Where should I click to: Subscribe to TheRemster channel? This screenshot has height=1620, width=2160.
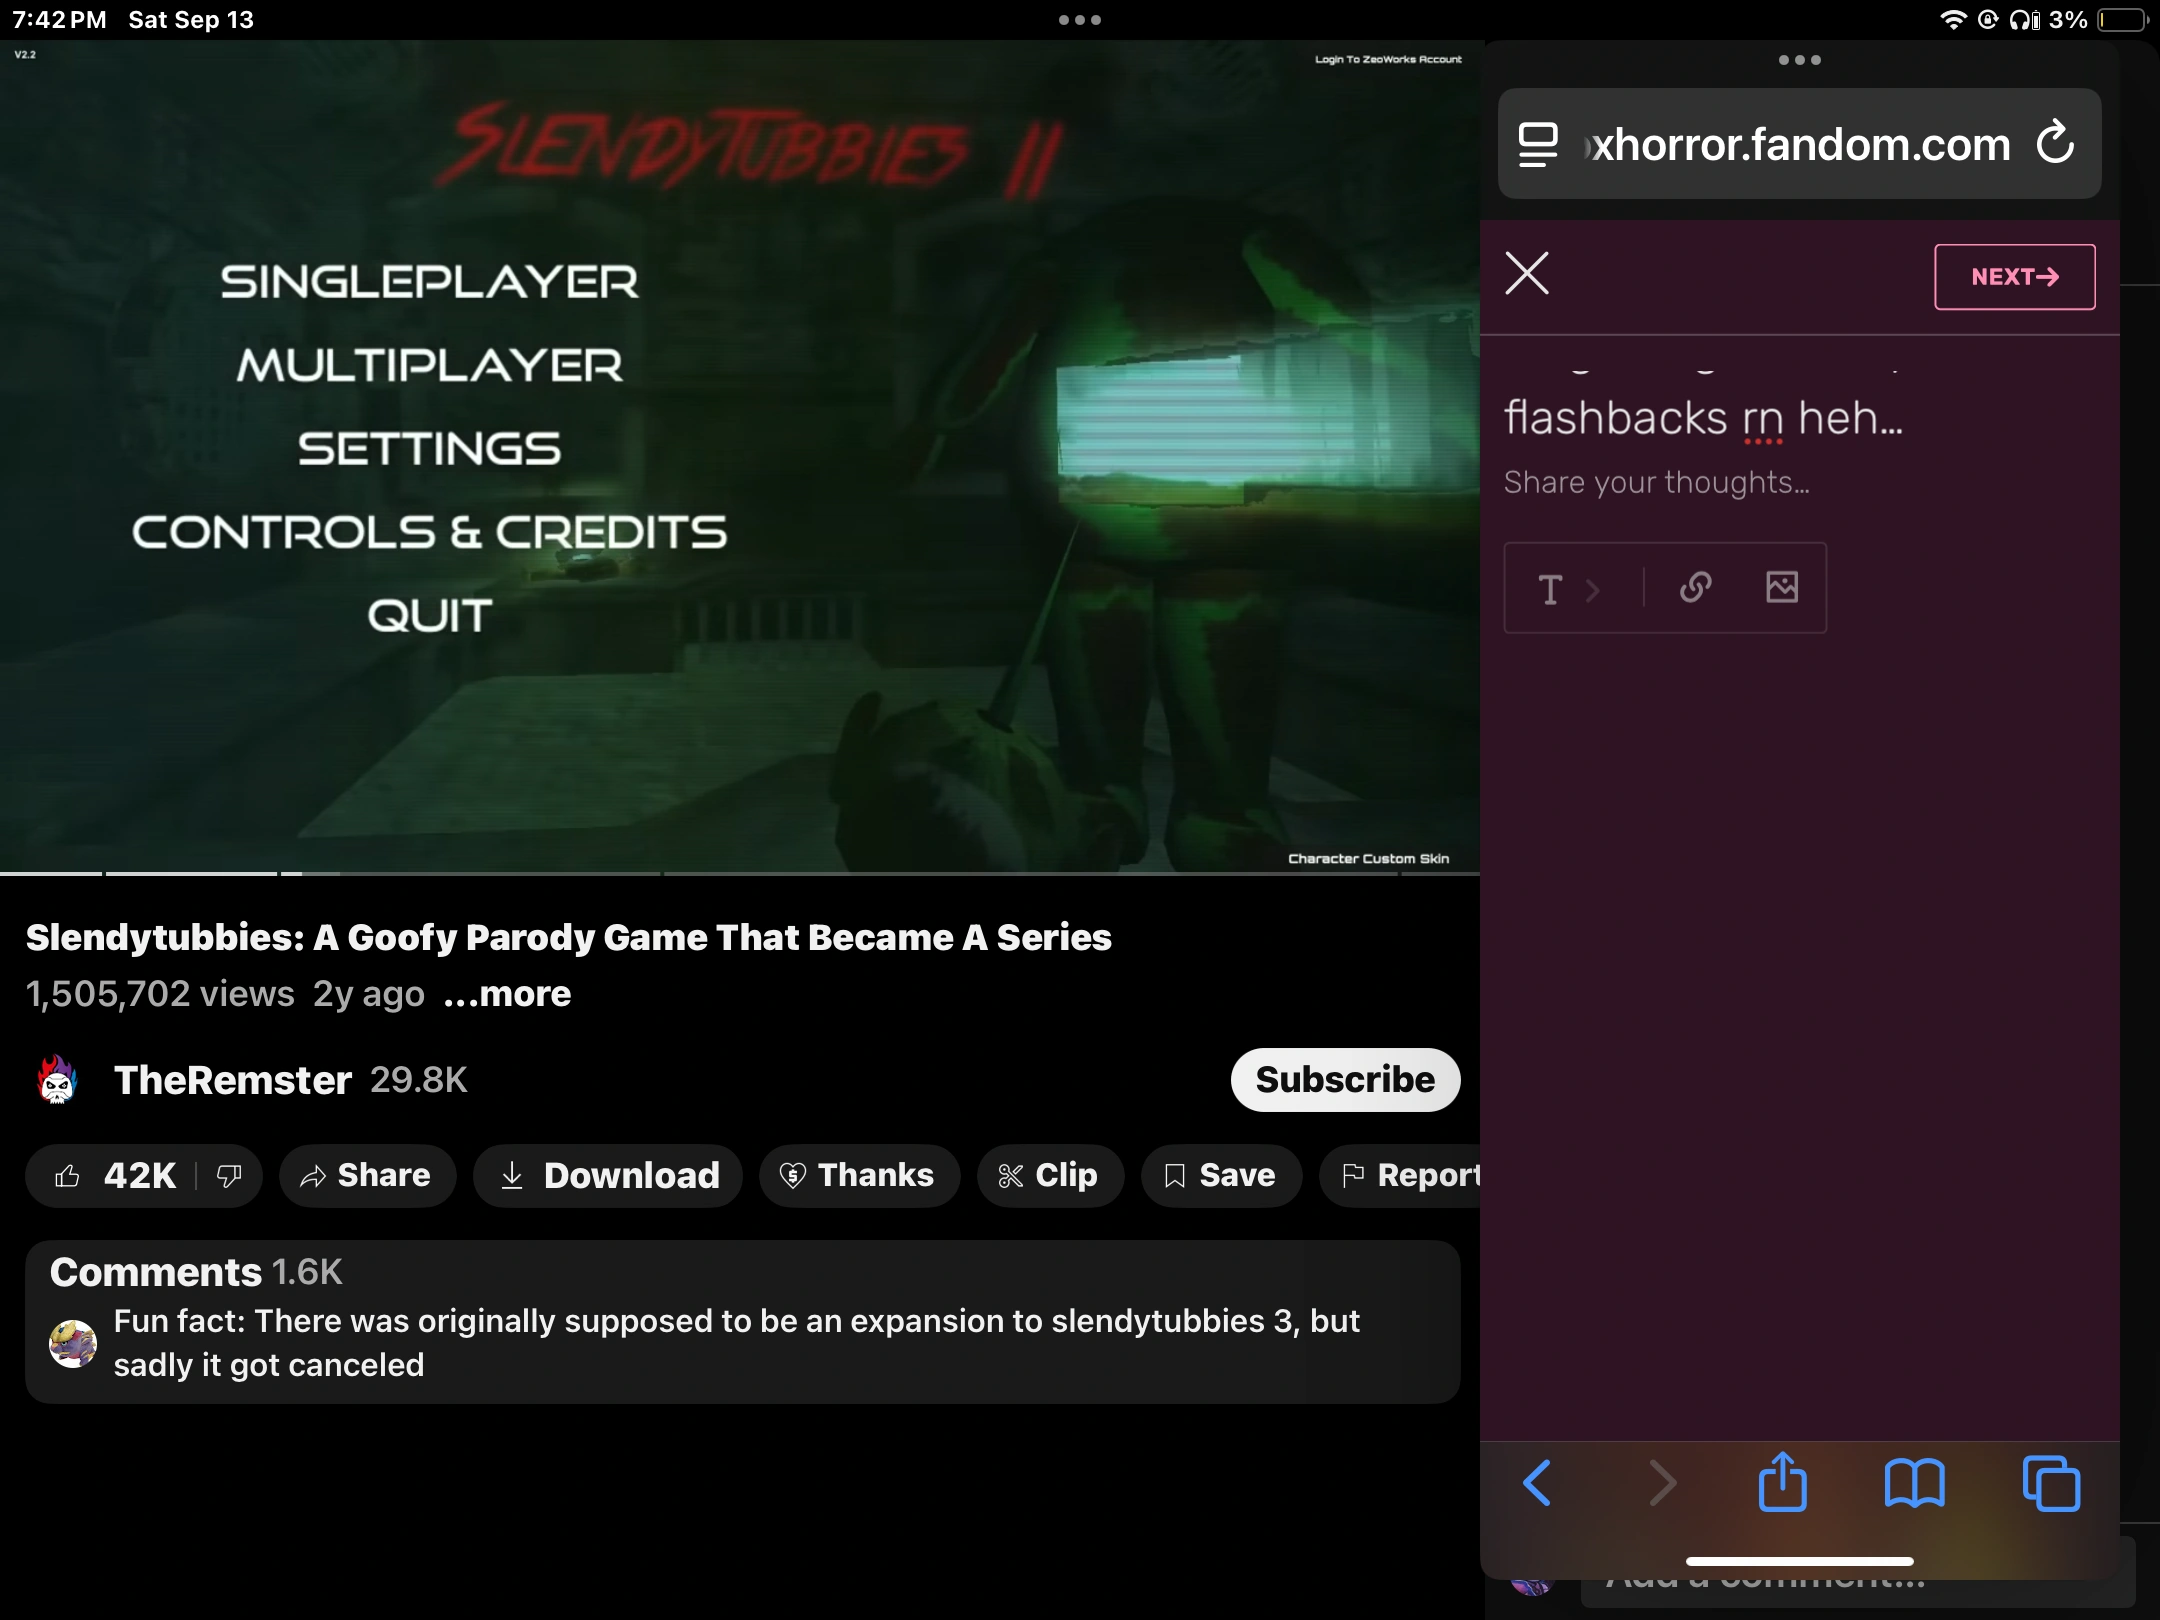(1344, 1080)
